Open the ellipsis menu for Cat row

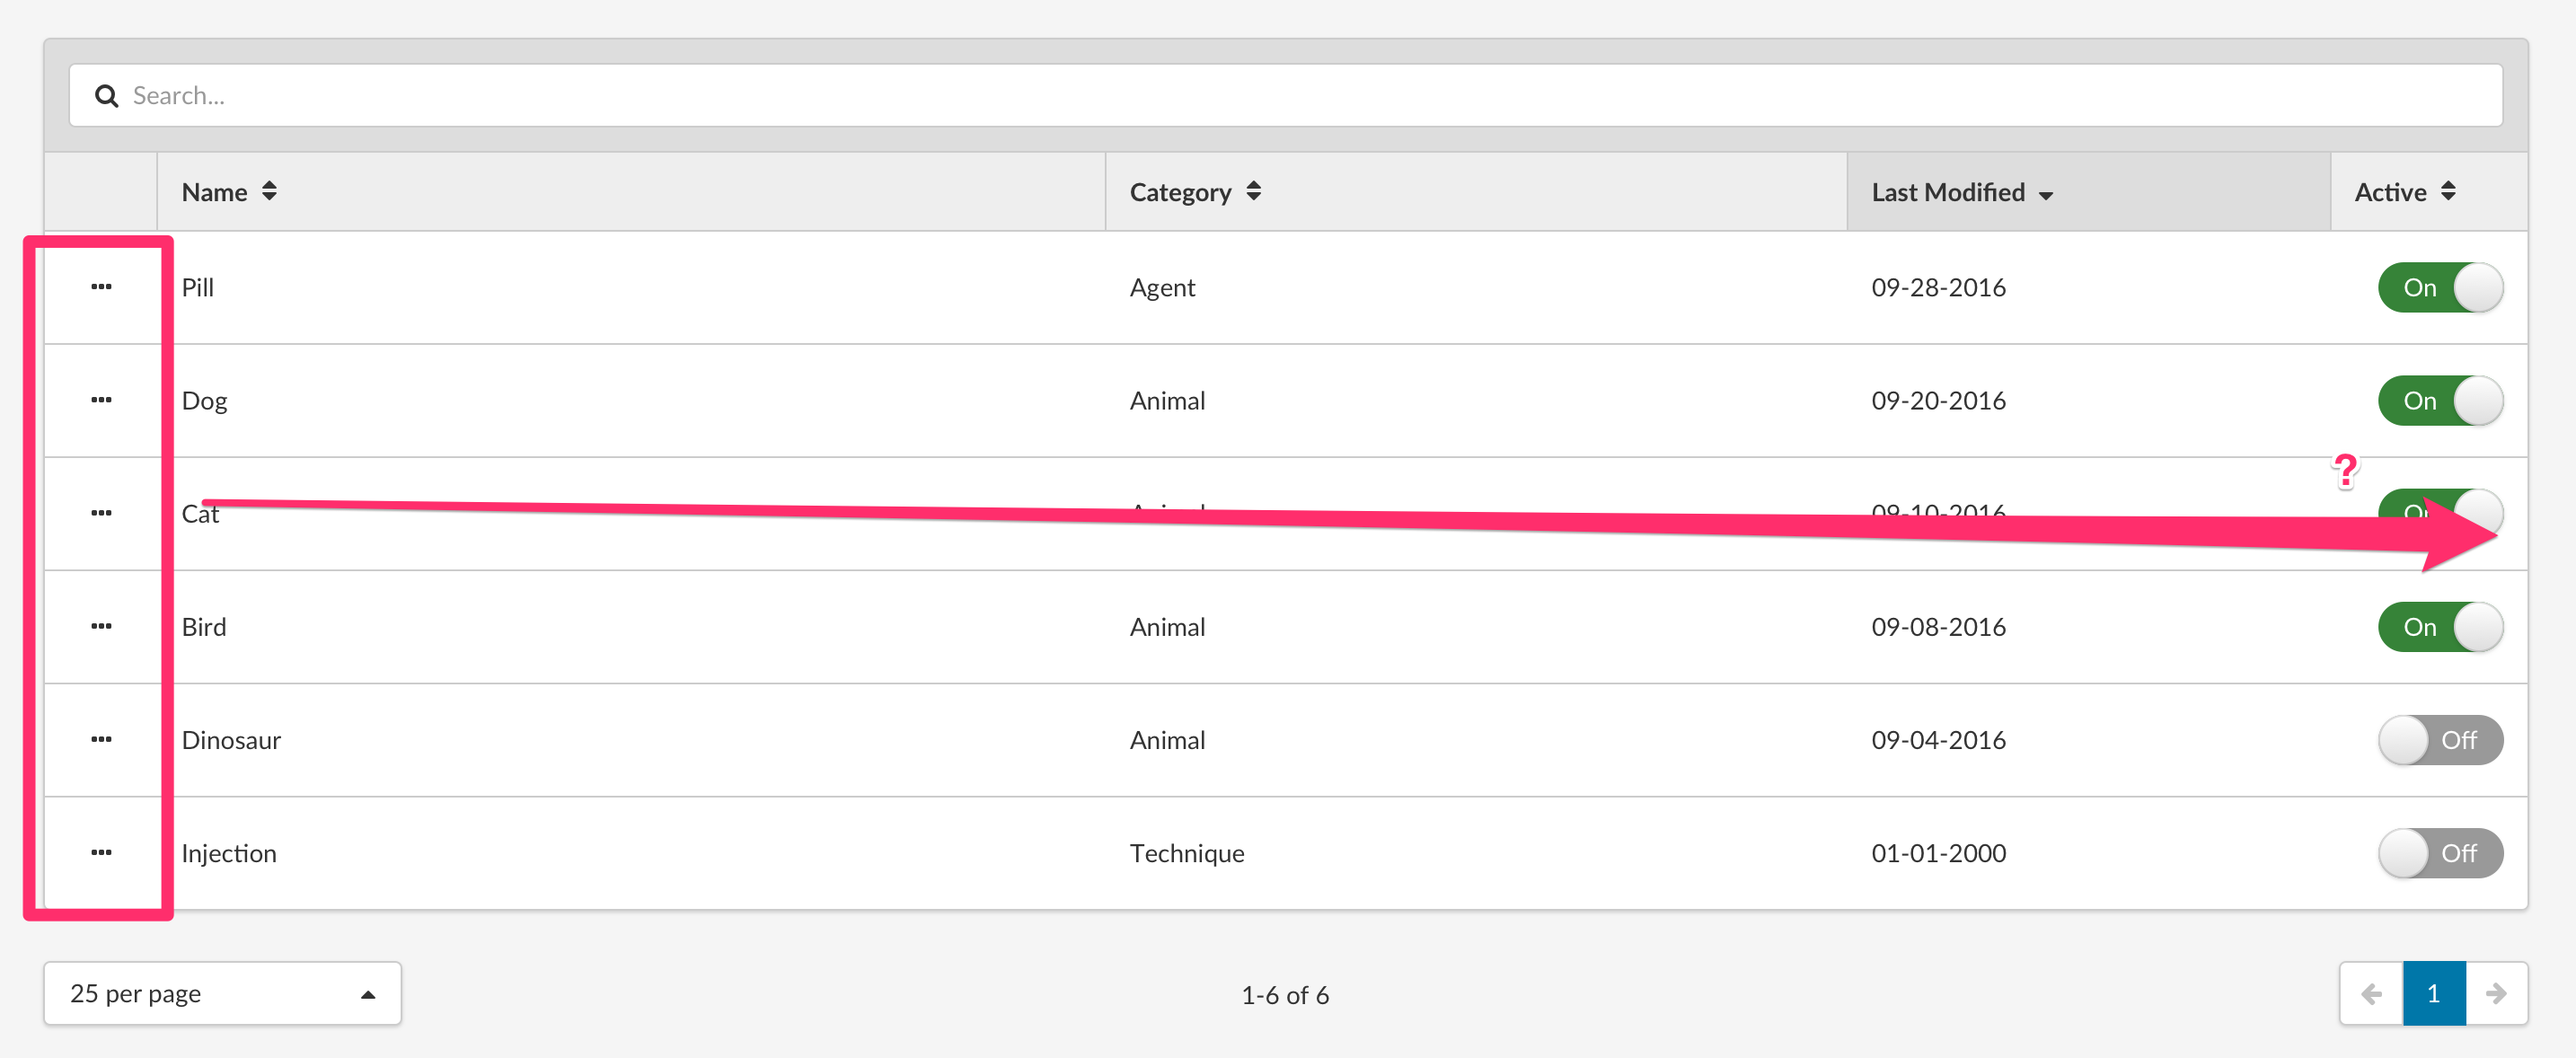pyautogui.click(x=101, y=513)
